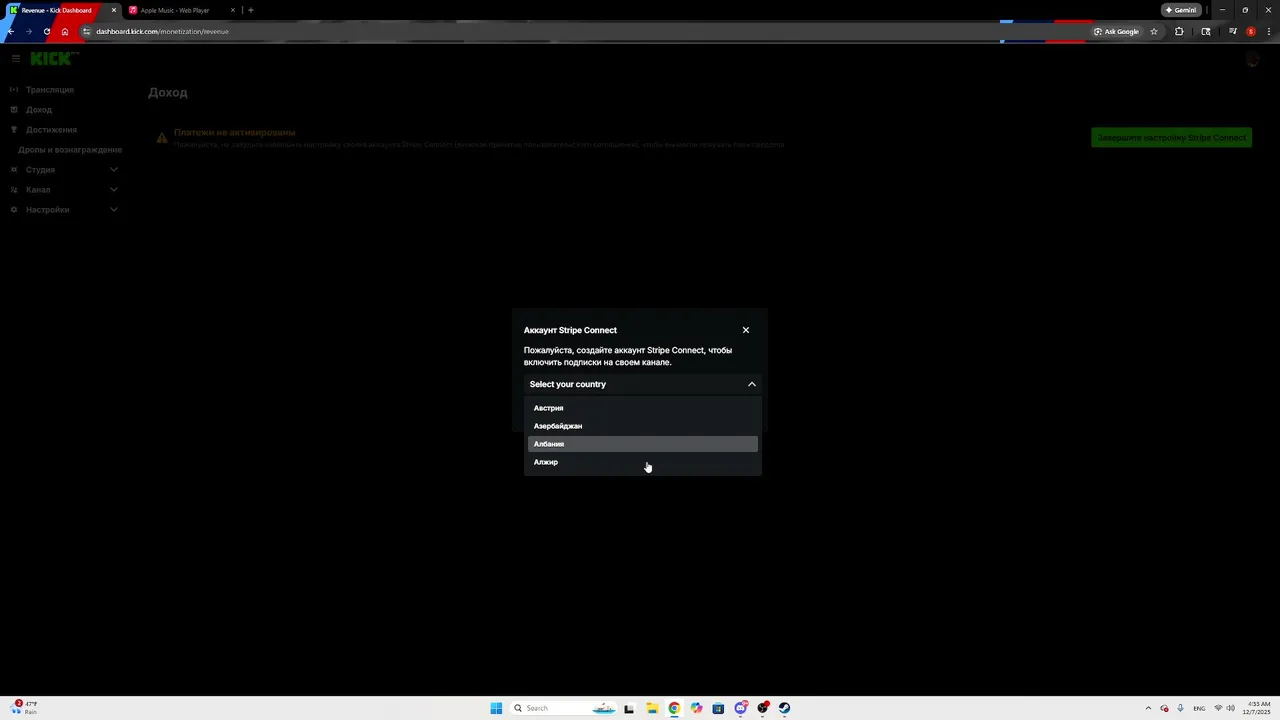Viewport: 1280px width, 720px height.
Task: Open the Достижения sidebar section
Action: coord(51,130)
